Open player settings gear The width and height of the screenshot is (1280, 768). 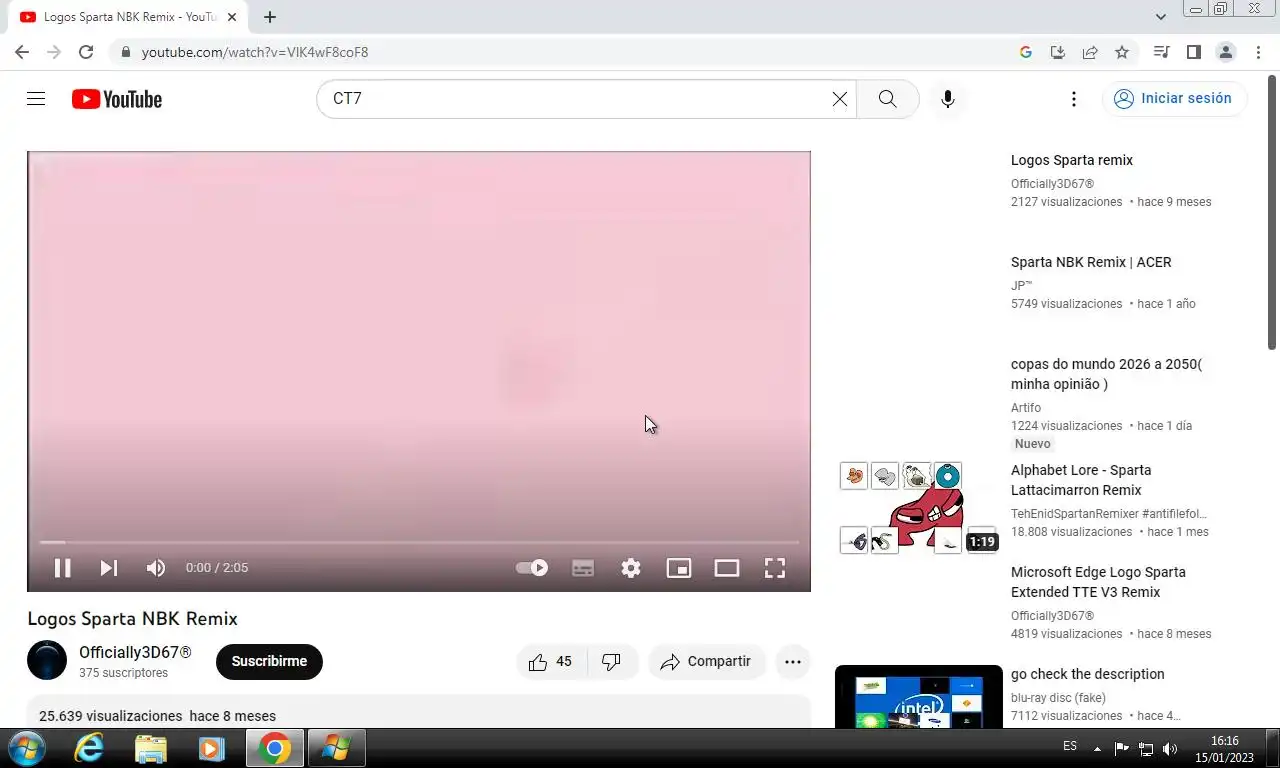tap(631, 568)
